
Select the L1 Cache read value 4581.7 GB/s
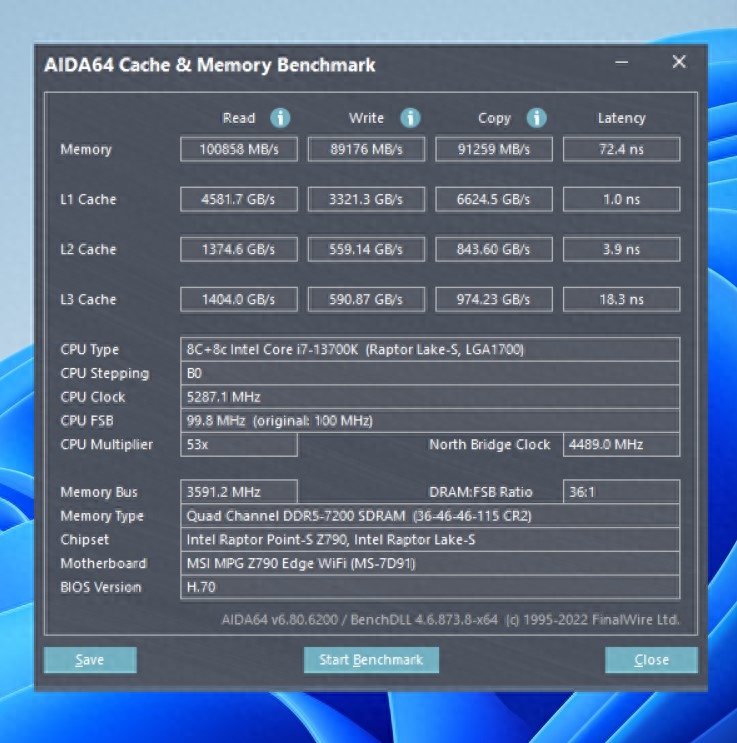pyautogui.click(x=239, y=199)
